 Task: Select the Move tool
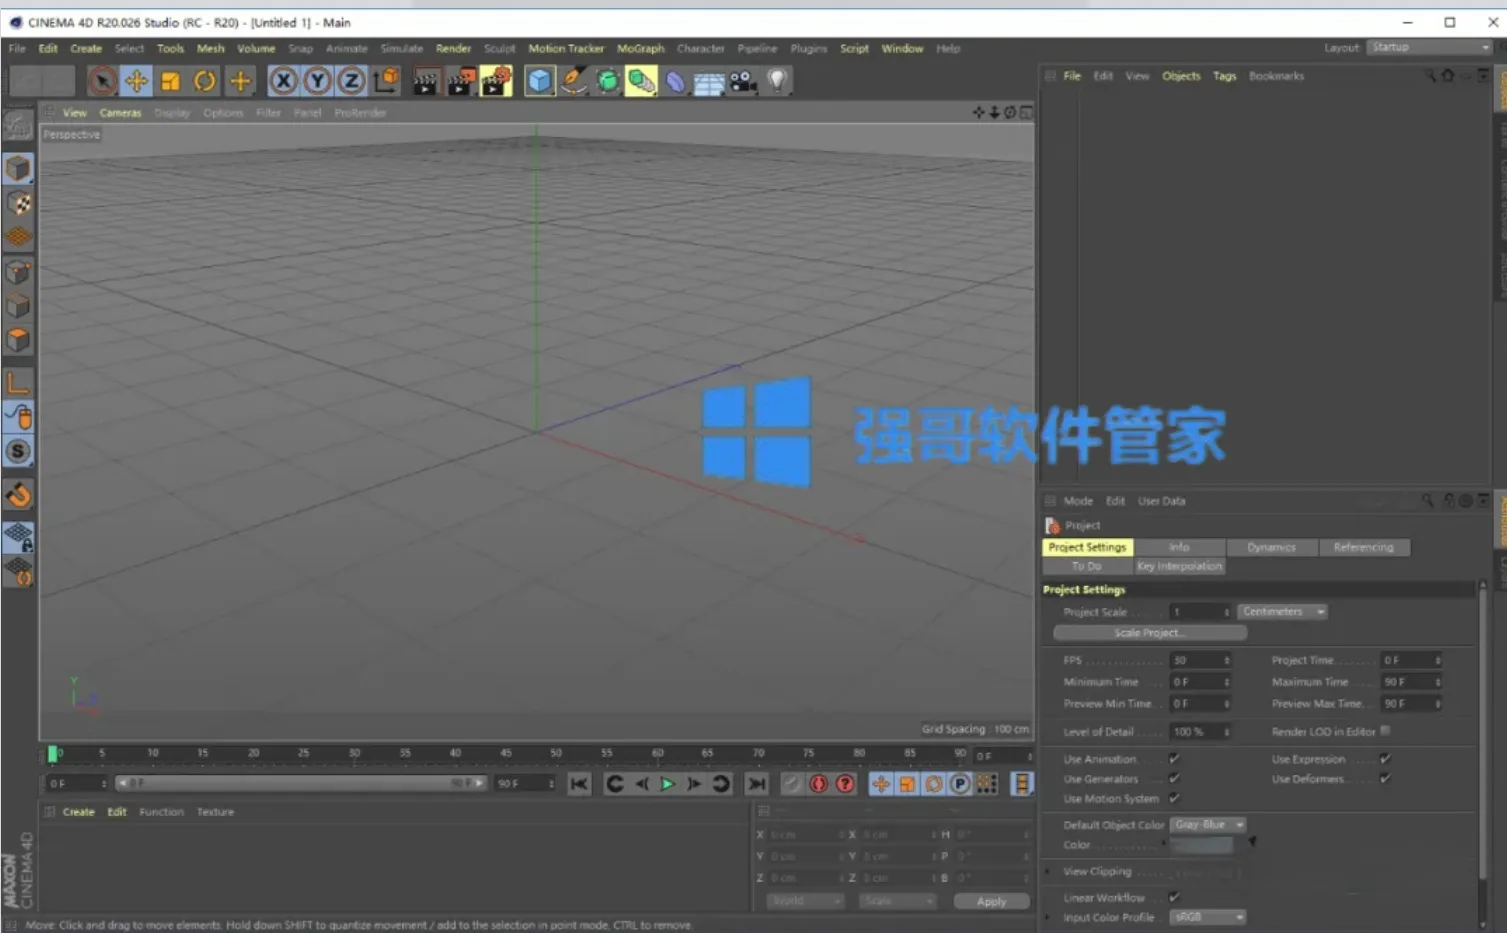(x=136, y=81)
